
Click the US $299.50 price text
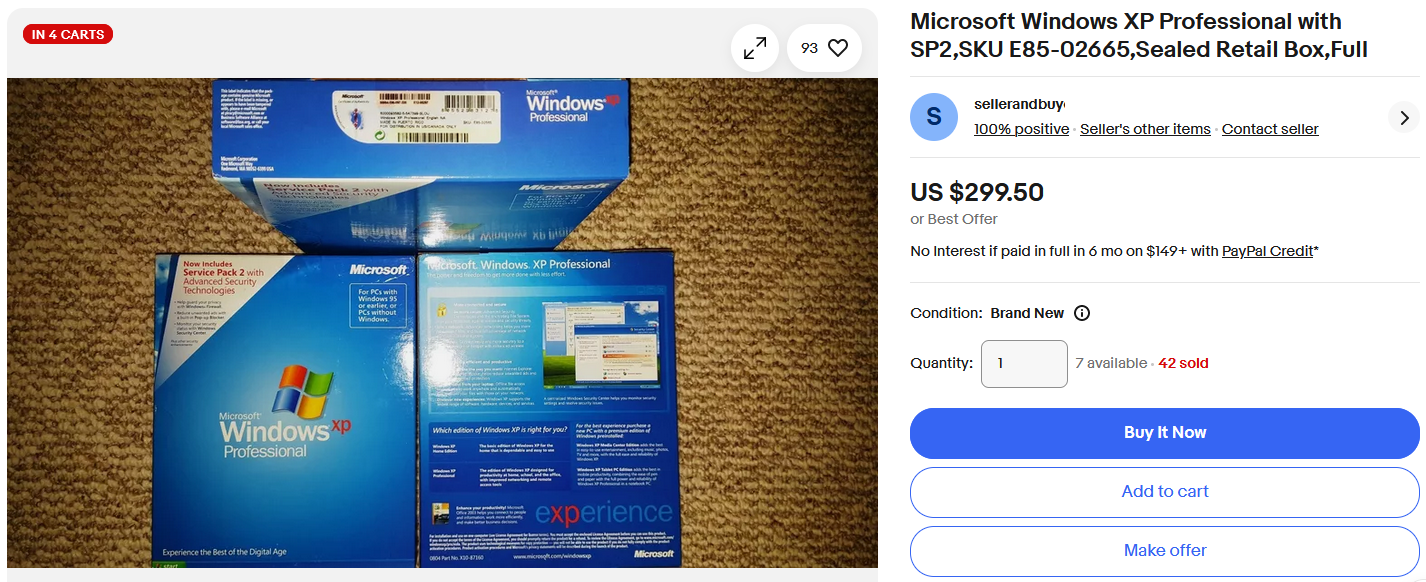977,192
